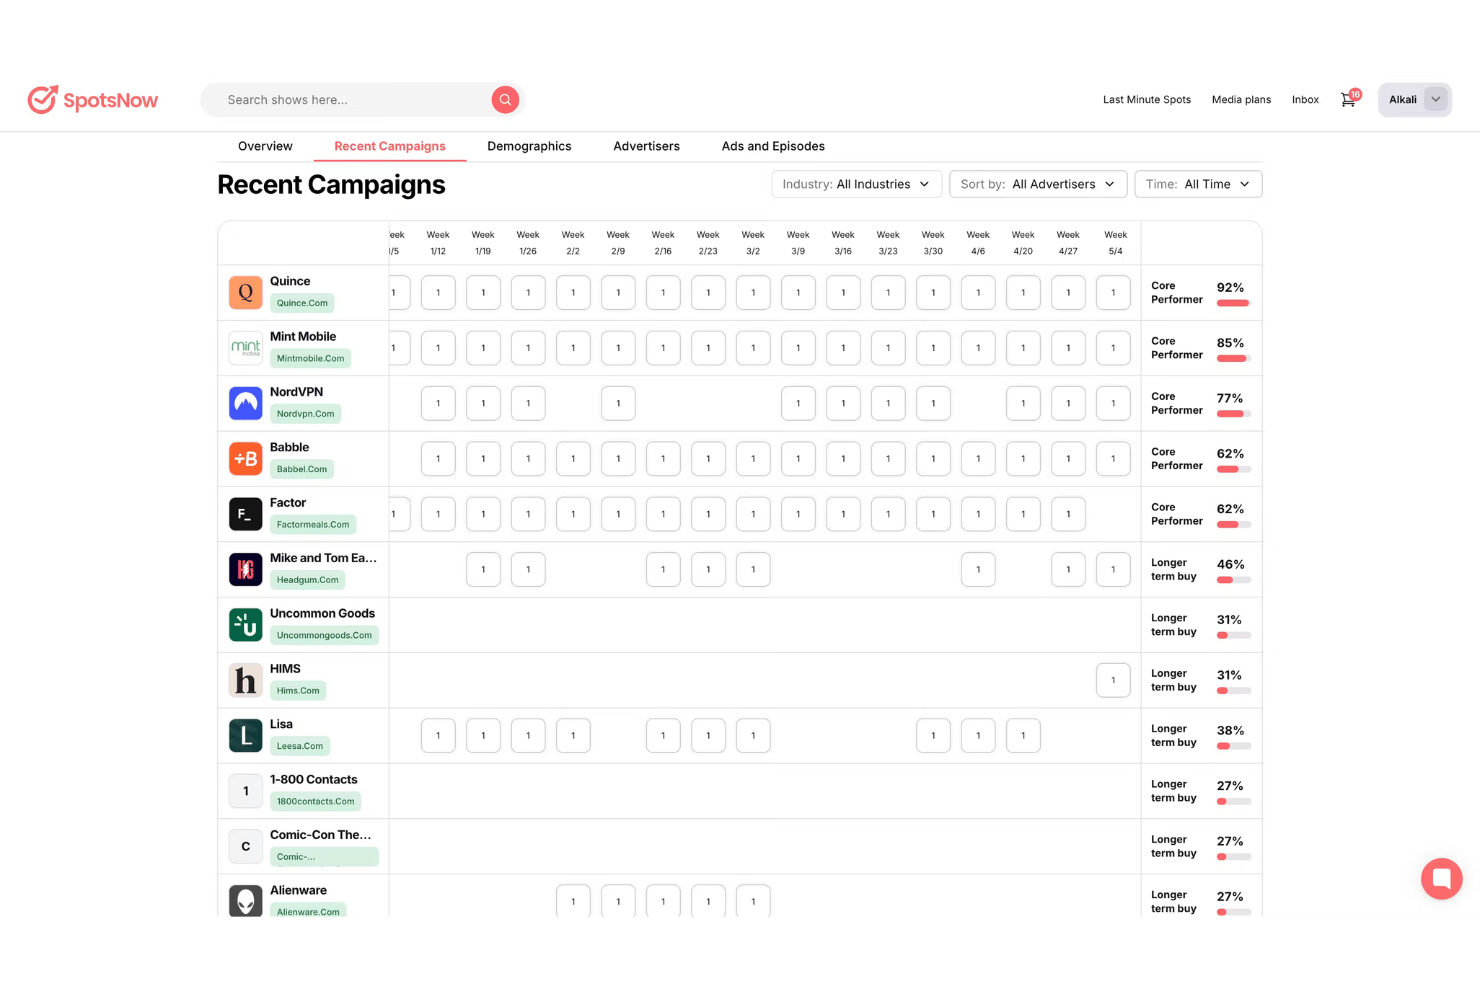This screenshot has width=1480, height=987.
Task: Click the Factor logo icon
Action: coord(246,514)
